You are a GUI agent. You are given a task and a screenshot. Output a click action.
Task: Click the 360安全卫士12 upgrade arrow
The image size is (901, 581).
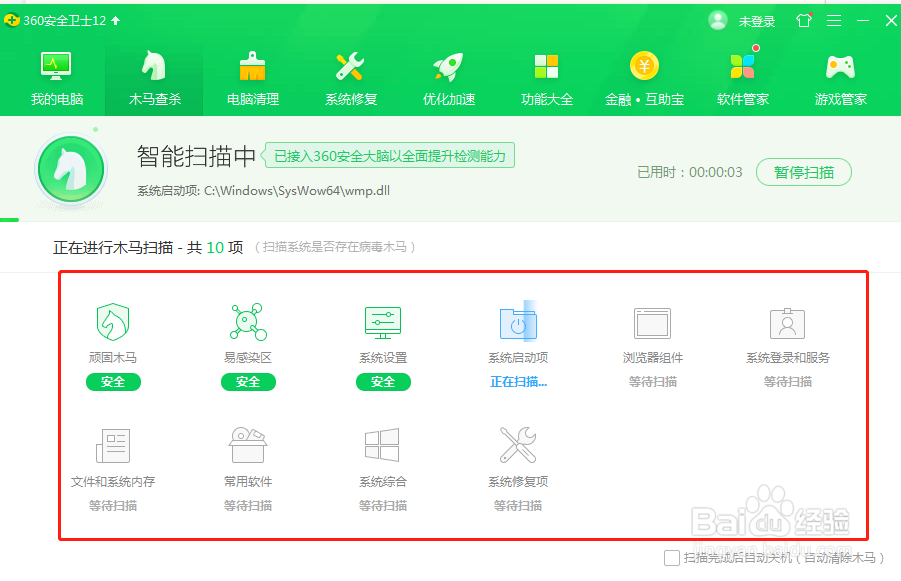coord(115,21)
